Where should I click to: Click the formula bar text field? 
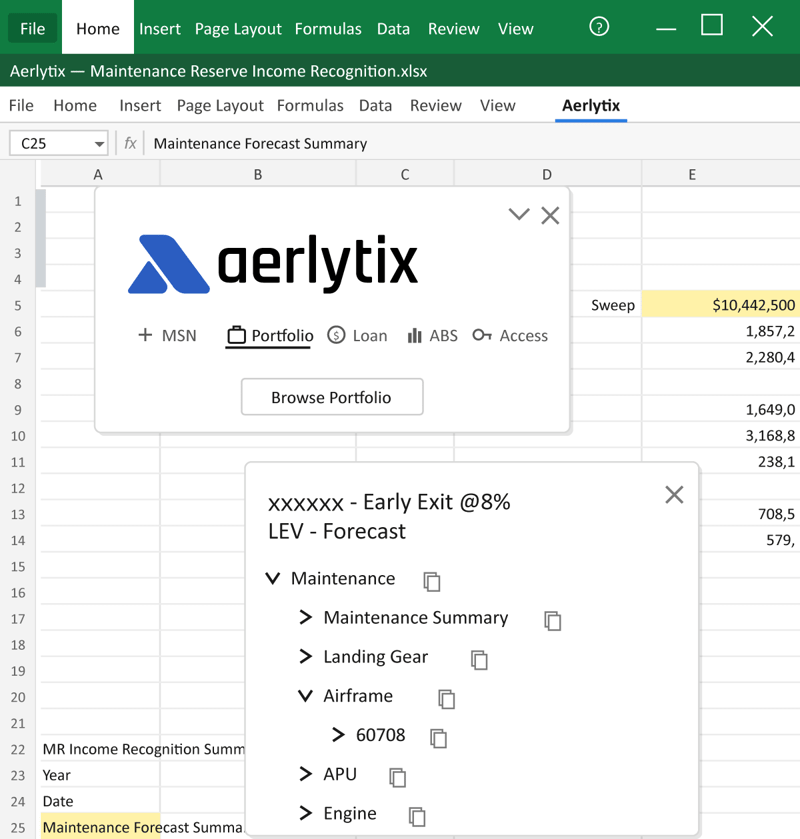tap(474, 143)
